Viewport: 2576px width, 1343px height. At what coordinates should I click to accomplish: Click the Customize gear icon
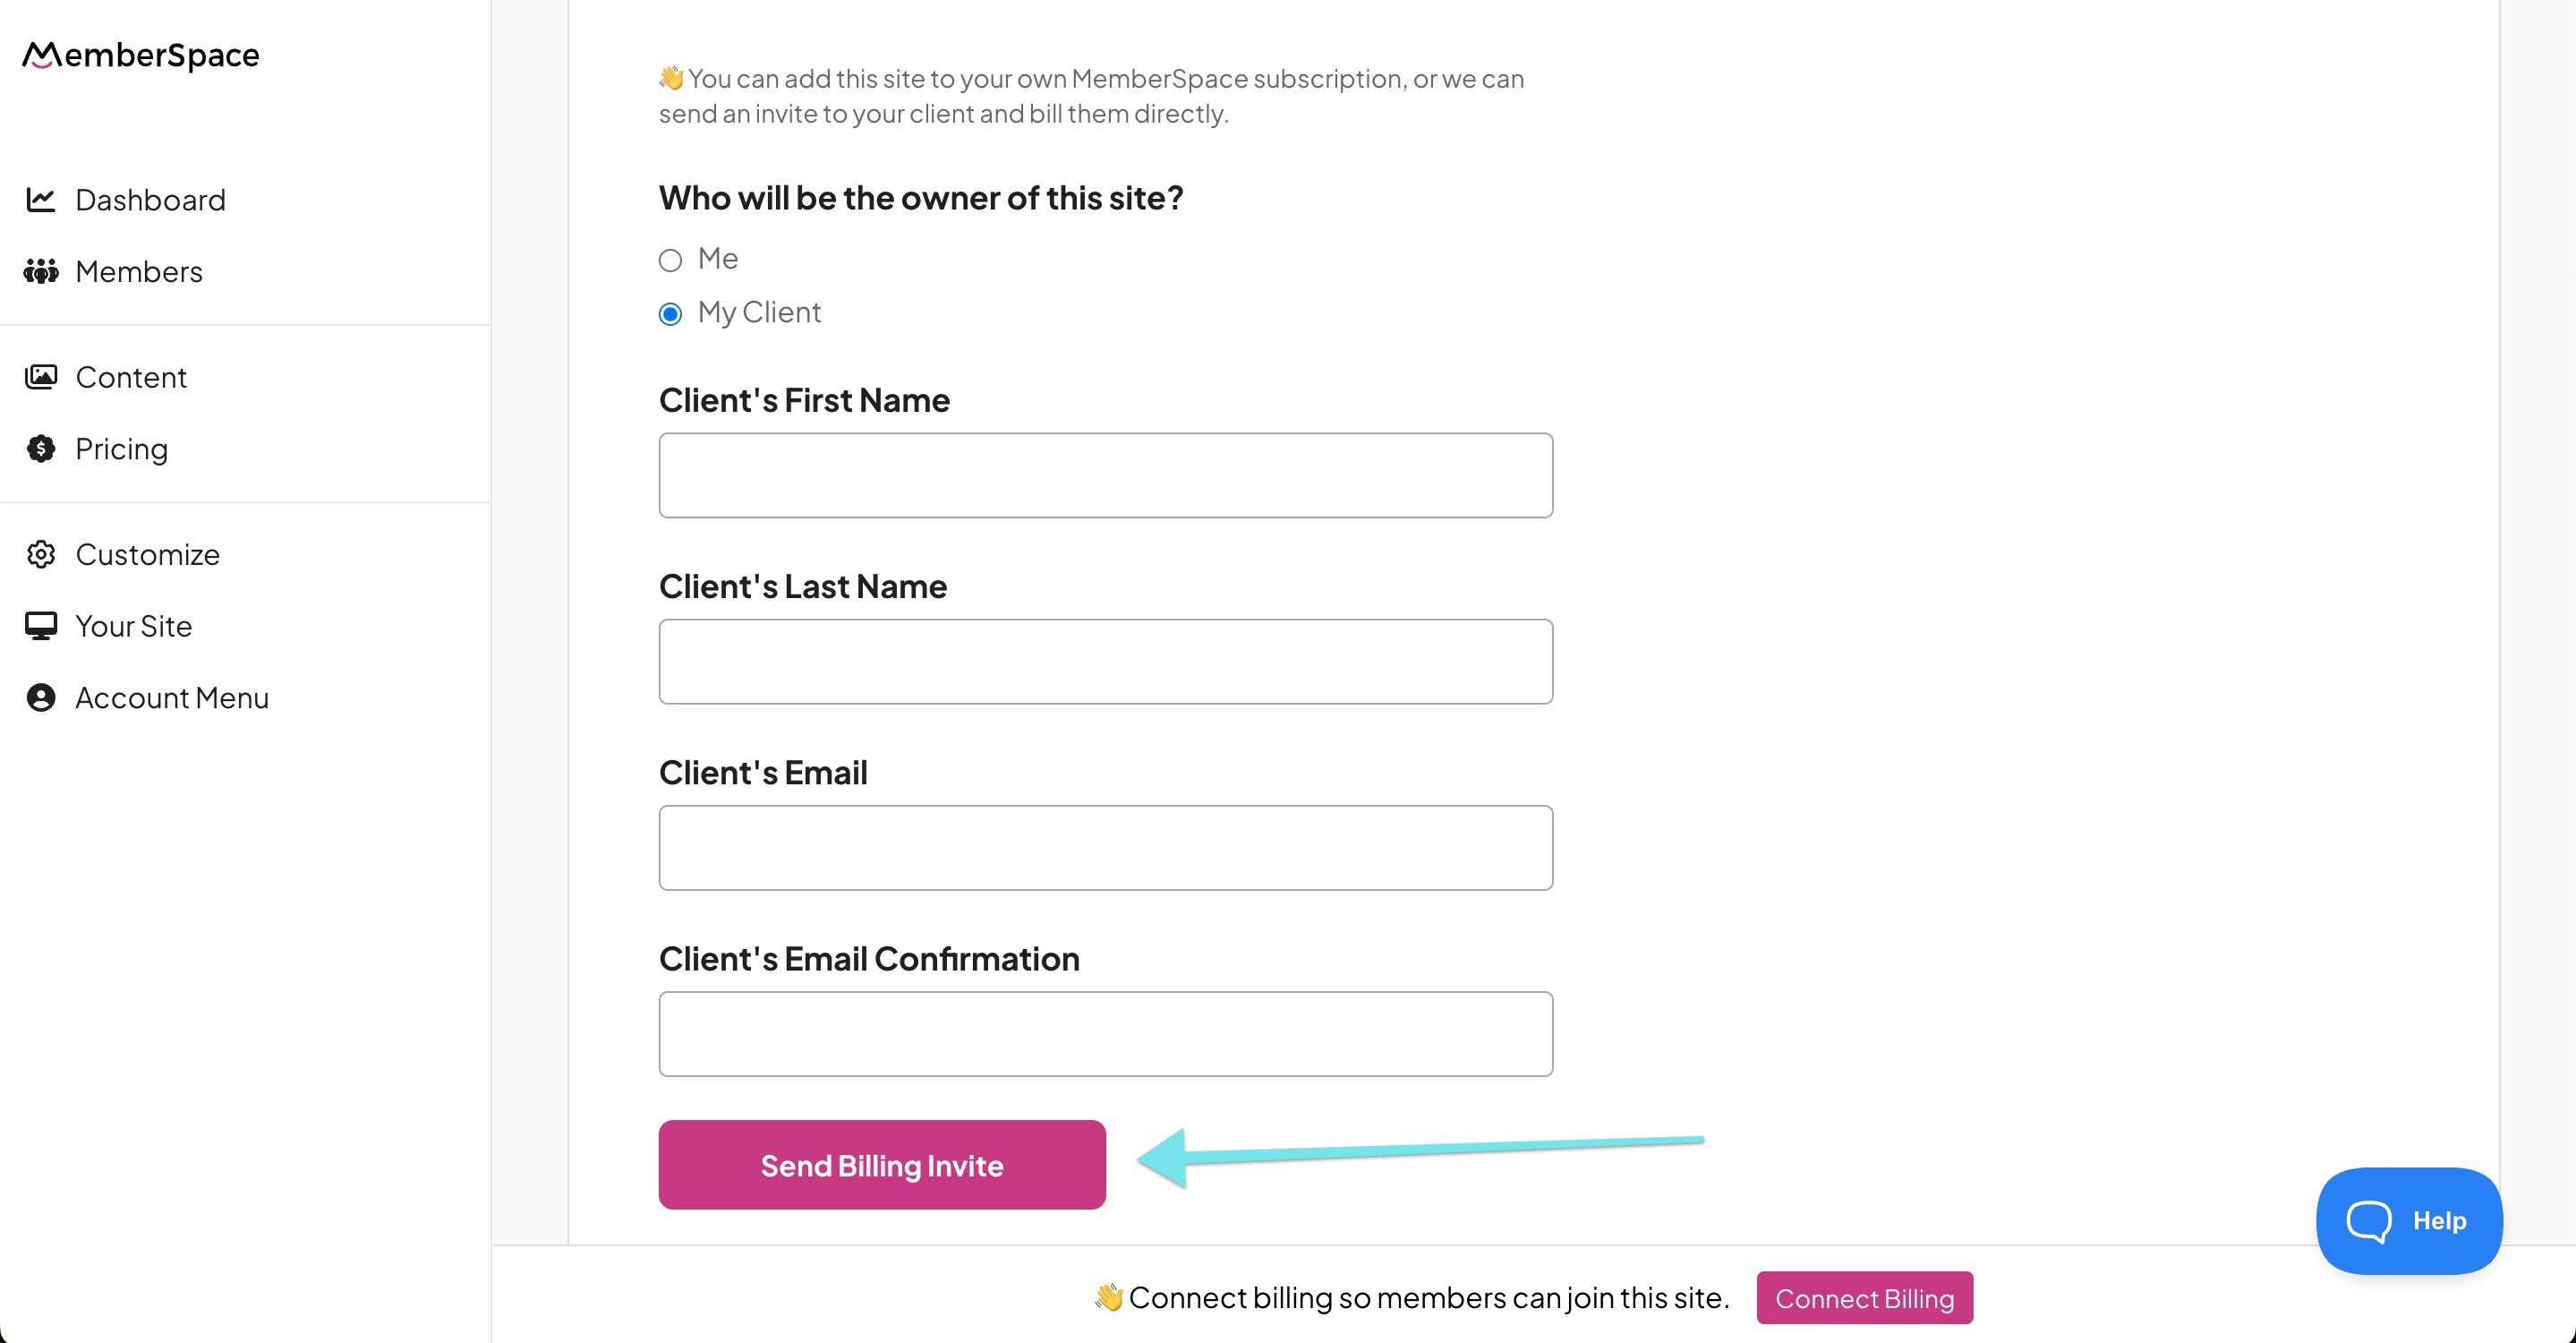click(x=40, y=554)
